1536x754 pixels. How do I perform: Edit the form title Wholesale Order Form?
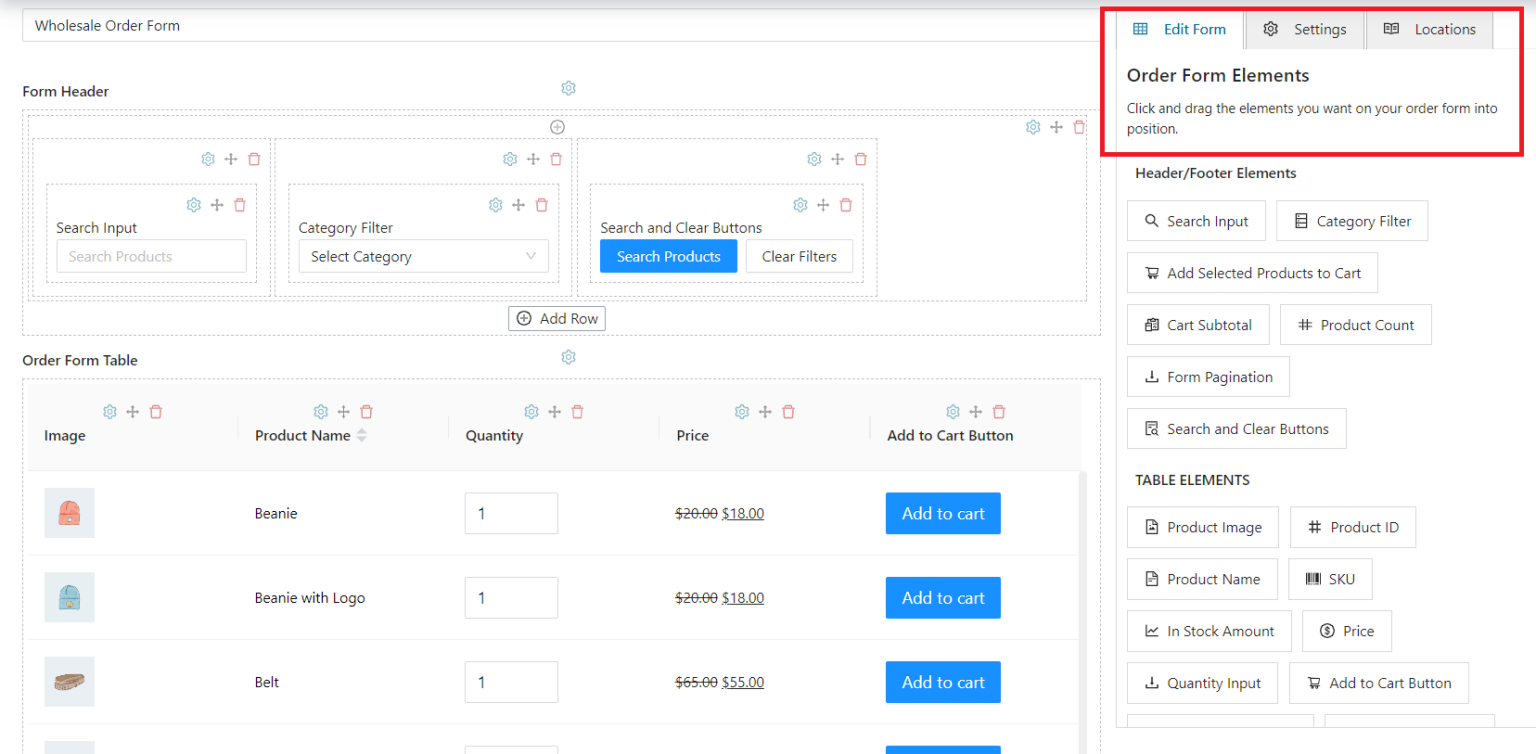pyautogui.click(x=107, y=25)
